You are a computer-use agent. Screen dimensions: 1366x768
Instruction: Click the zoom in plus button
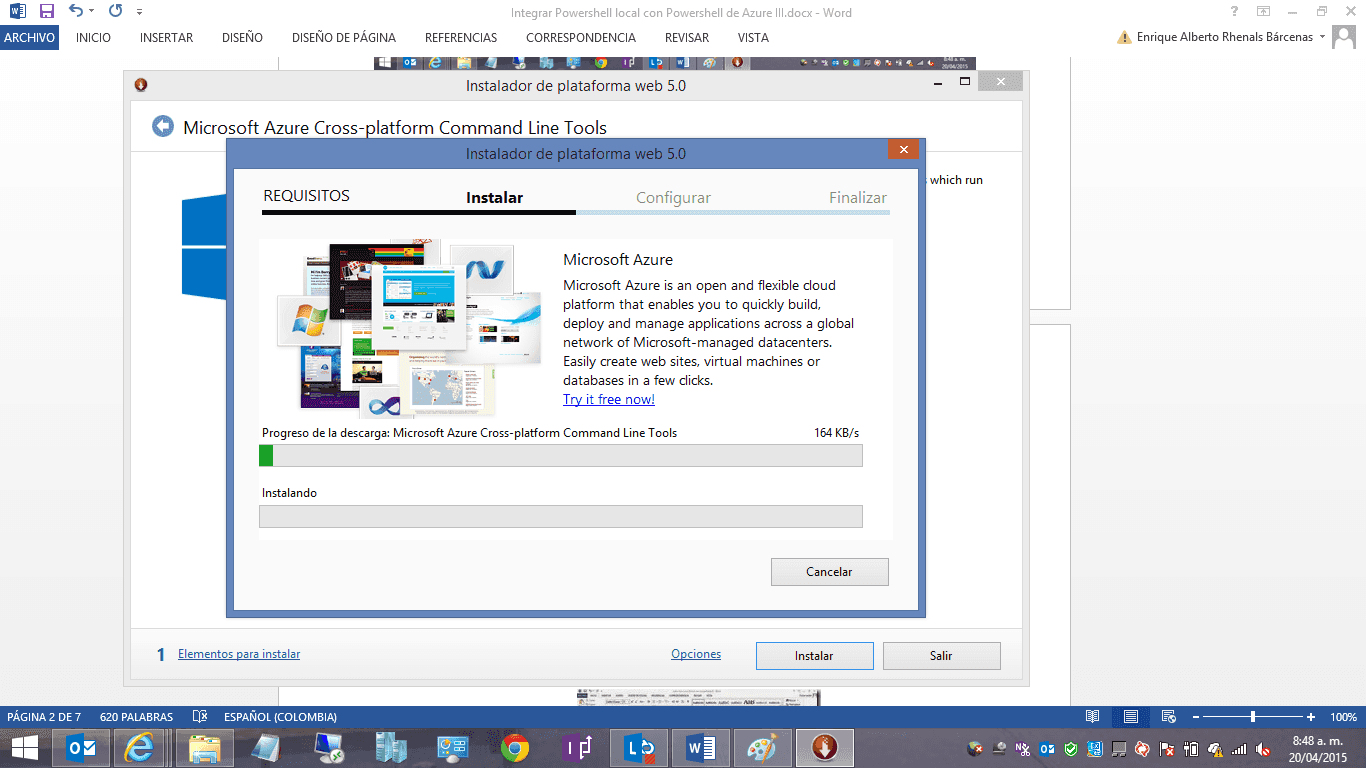(1310, 717)
